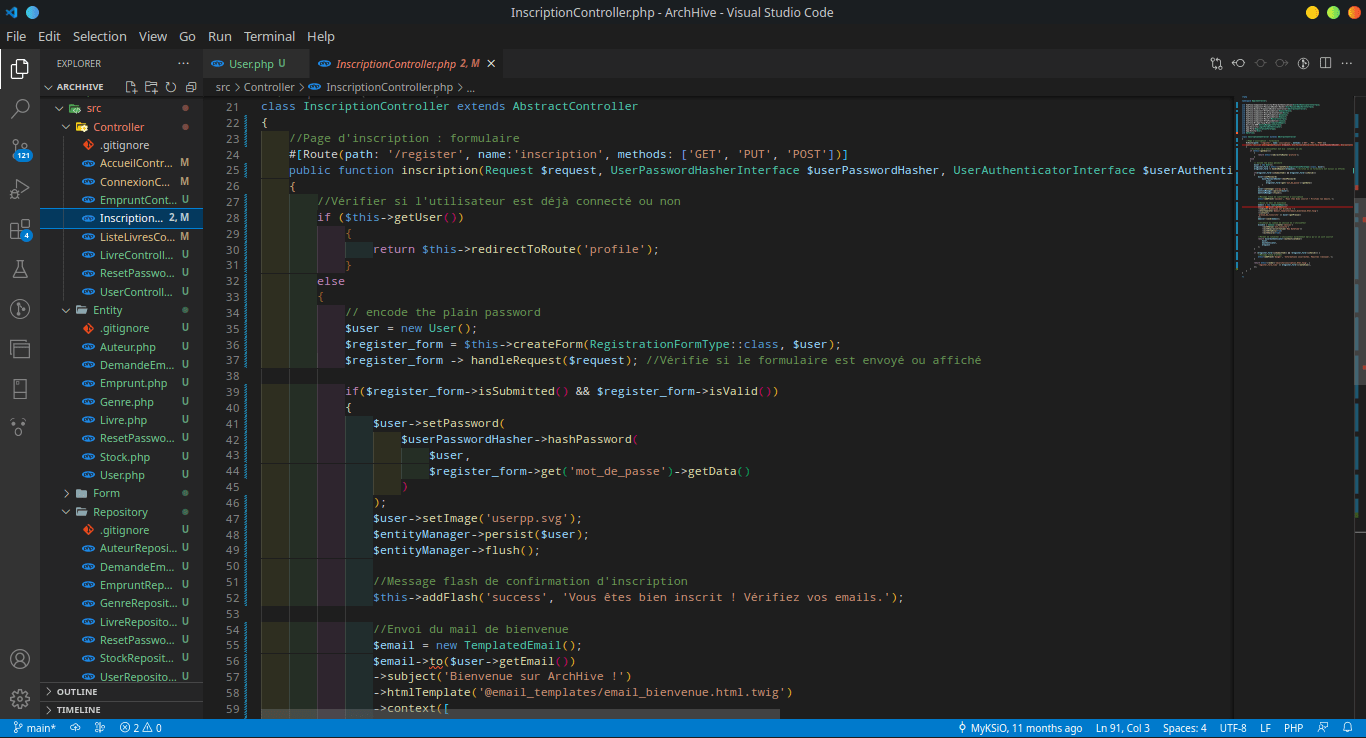Toggle split editor layout button
Image resolution: width=1366 pixels, height=738 pixels.
click(x=1325, y=63)
